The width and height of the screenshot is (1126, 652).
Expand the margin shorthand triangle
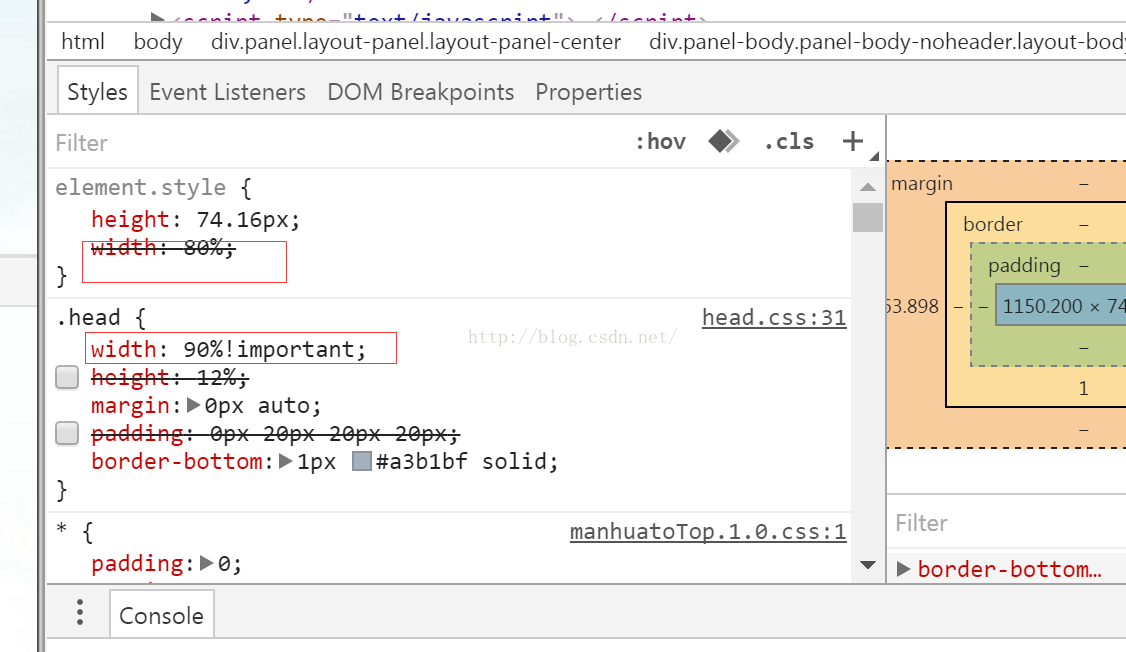193,405
